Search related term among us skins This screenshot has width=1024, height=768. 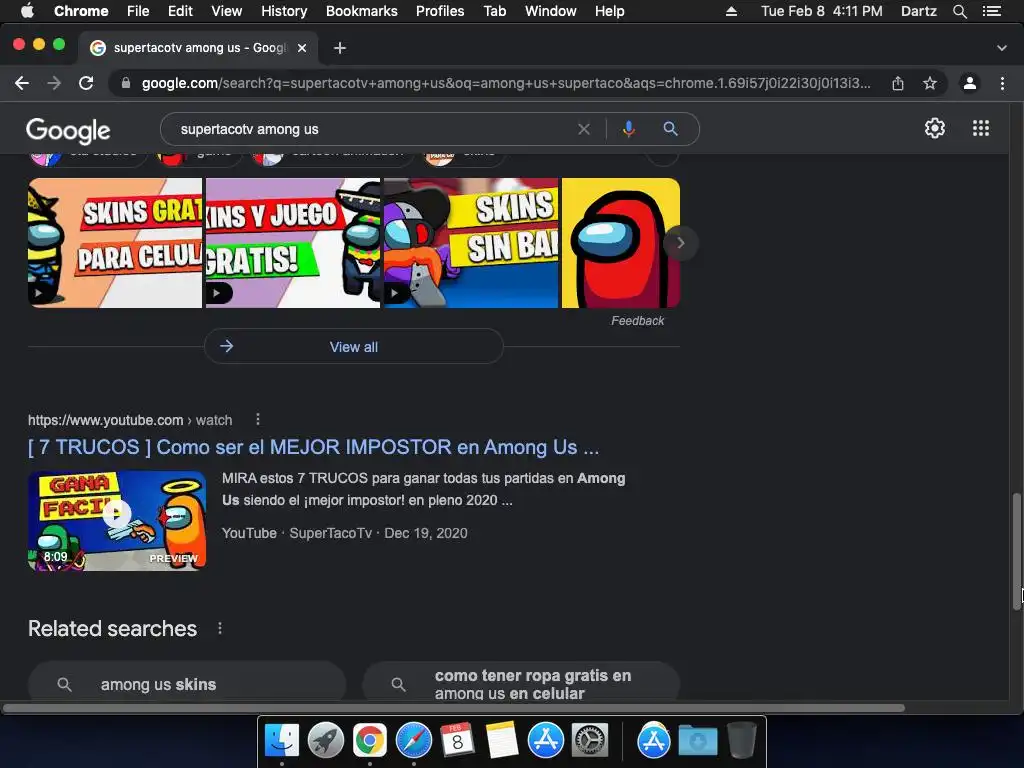tap(187, 683)
